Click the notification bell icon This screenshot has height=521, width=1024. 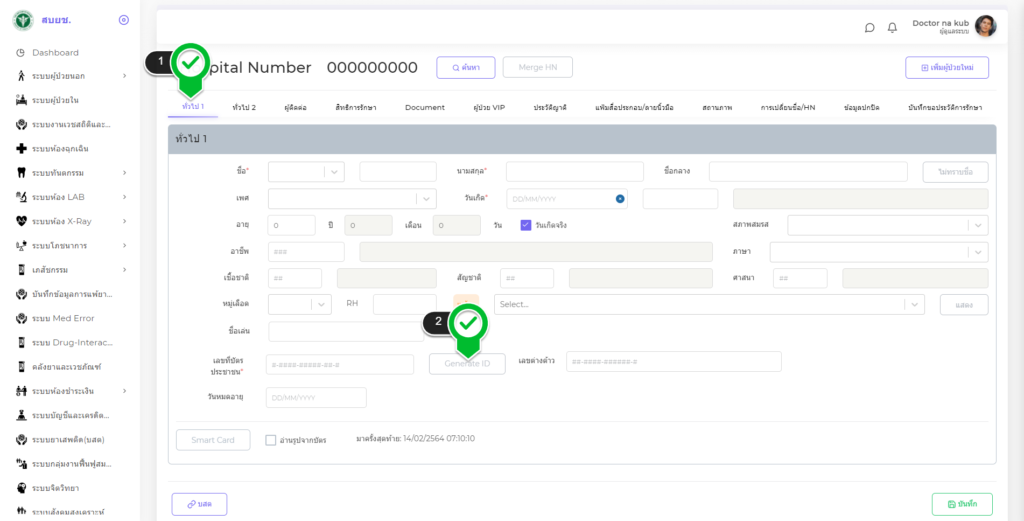[892, 27]
